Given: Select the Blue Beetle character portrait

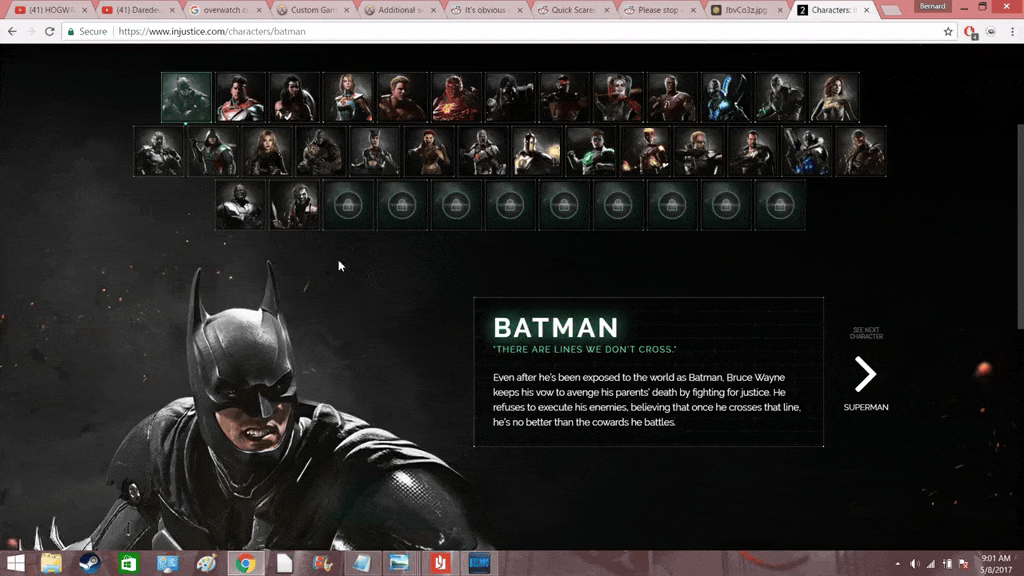Looking at the screenshot, I should click(x=726, y=97).
